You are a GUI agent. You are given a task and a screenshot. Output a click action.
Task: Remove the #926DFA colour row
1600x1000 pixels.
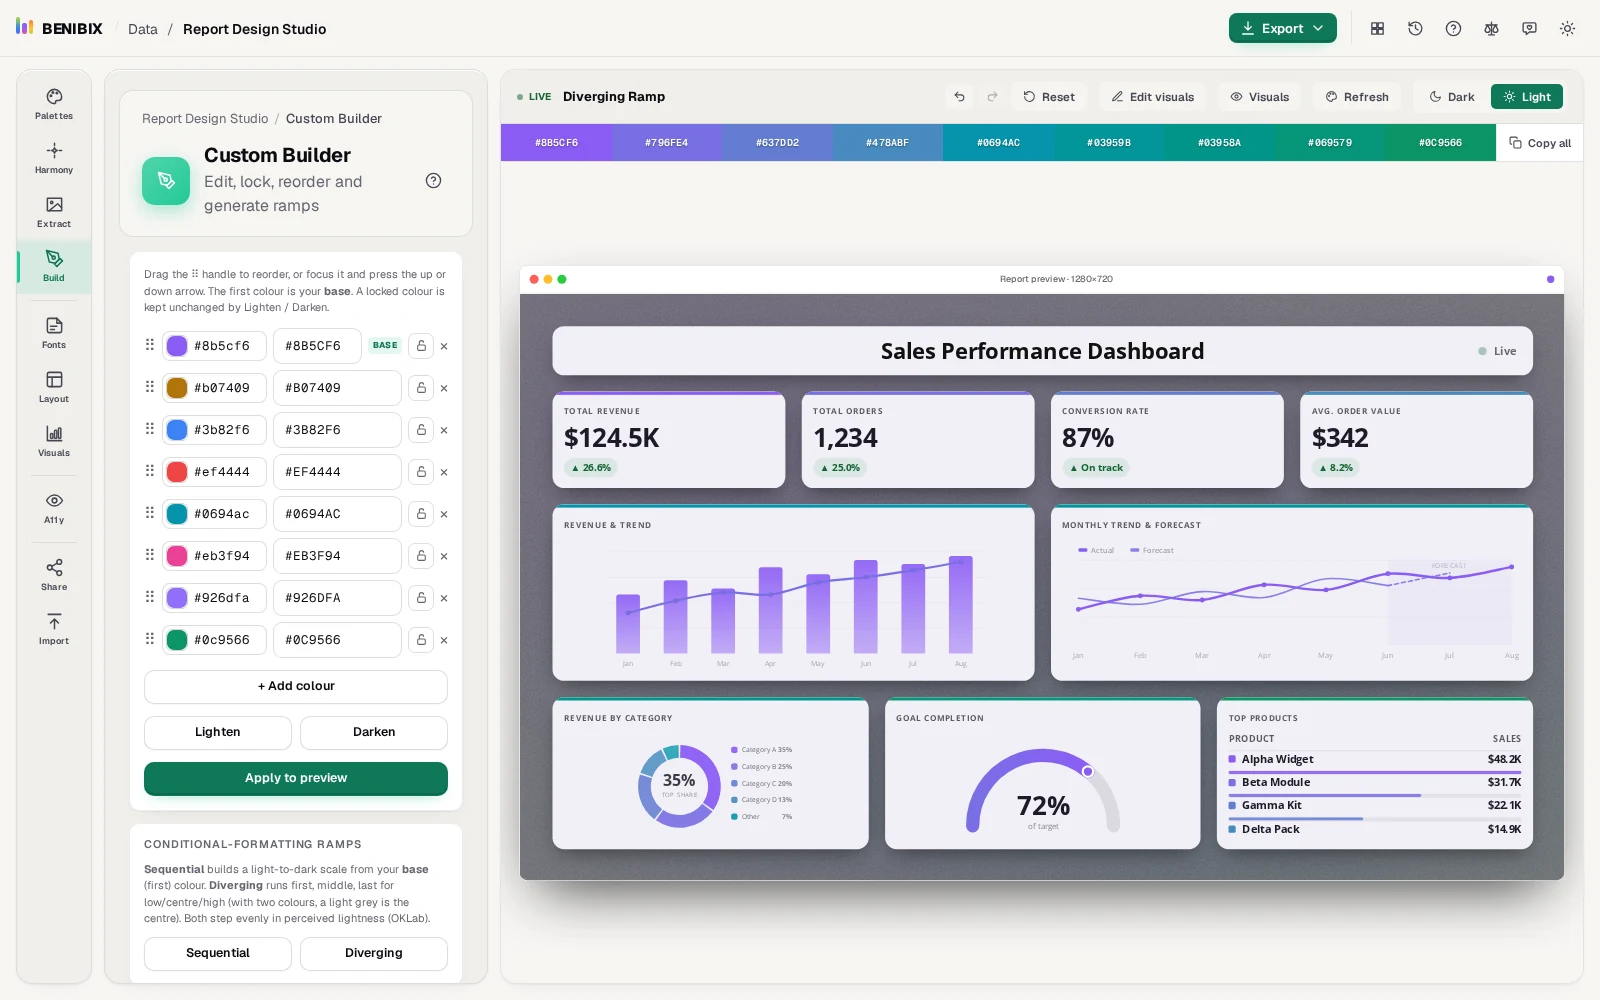pyautogui.click(x=444, y=598)
